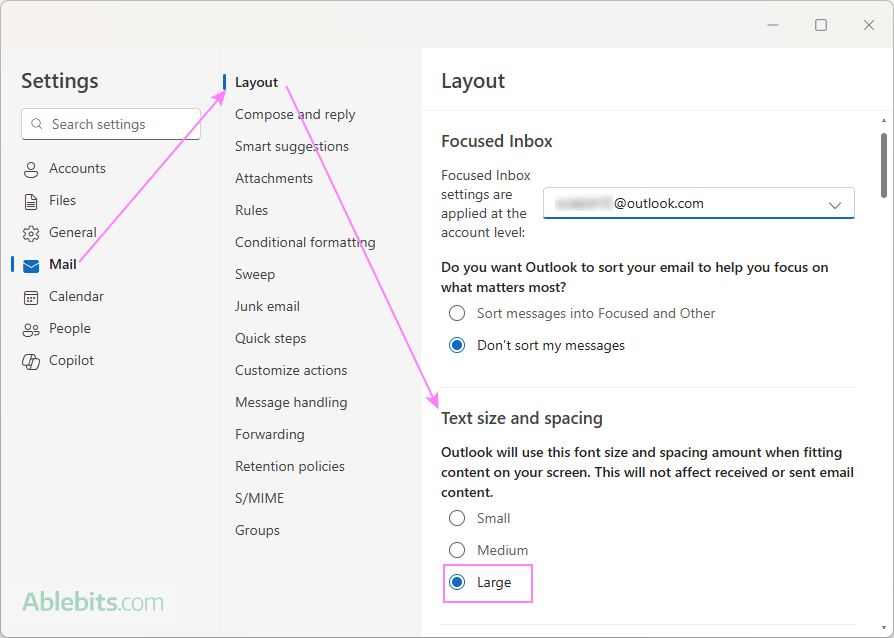The height and width of the screenshot is (638, 894).
Task: Click the scrollbar down arrow
Action: pos(884,628)
